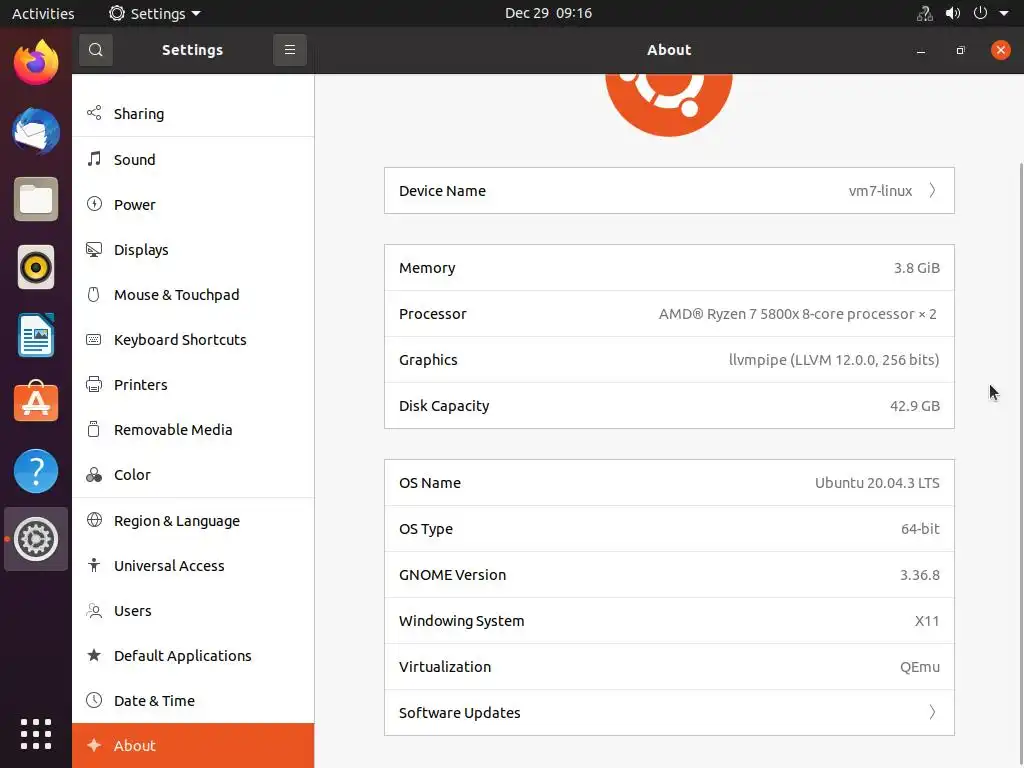This screenshot has width=1024, height=768.
Task: Select Region & Language in the sidebar
Action: [x=193, y=520]
